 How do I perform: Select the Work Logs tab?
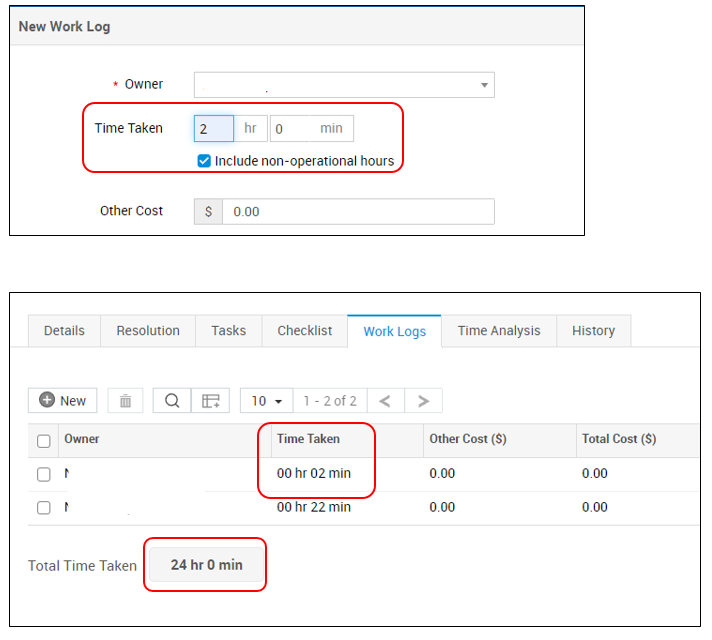pyautogui.click(x=394, y=331)
